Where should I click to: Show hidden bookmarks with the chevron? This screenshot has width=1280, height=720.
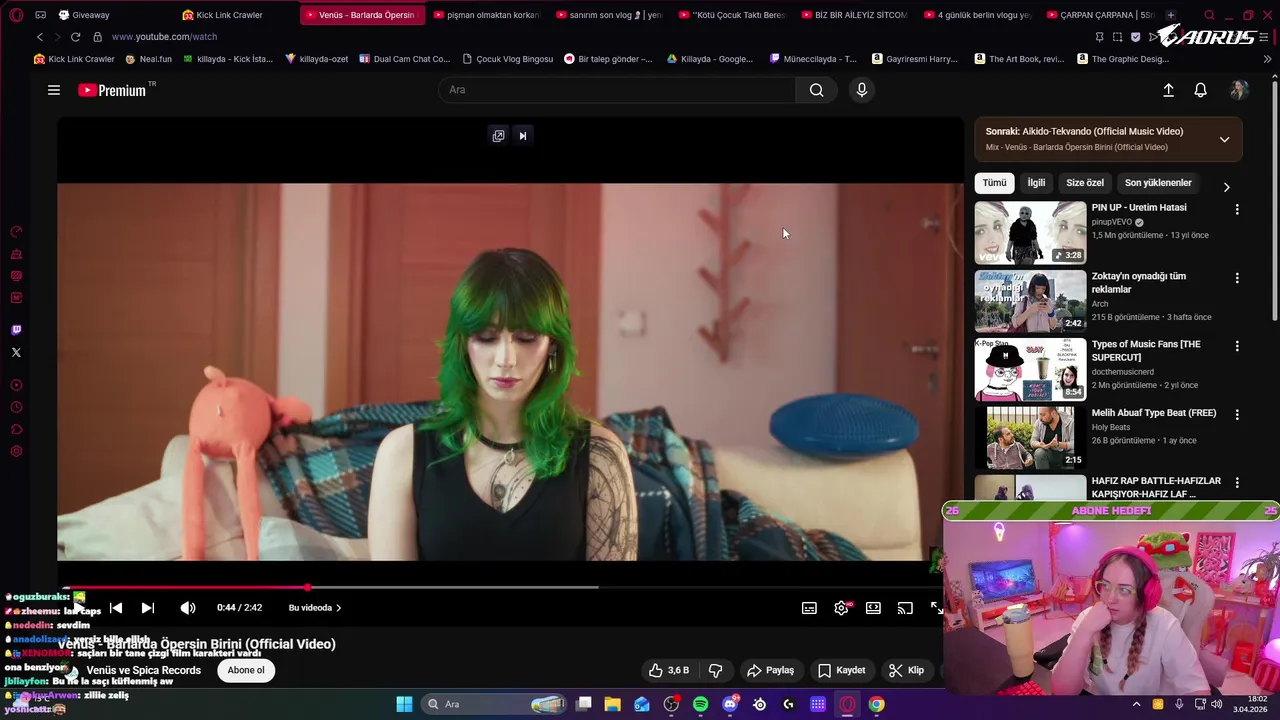[1267, 59]
